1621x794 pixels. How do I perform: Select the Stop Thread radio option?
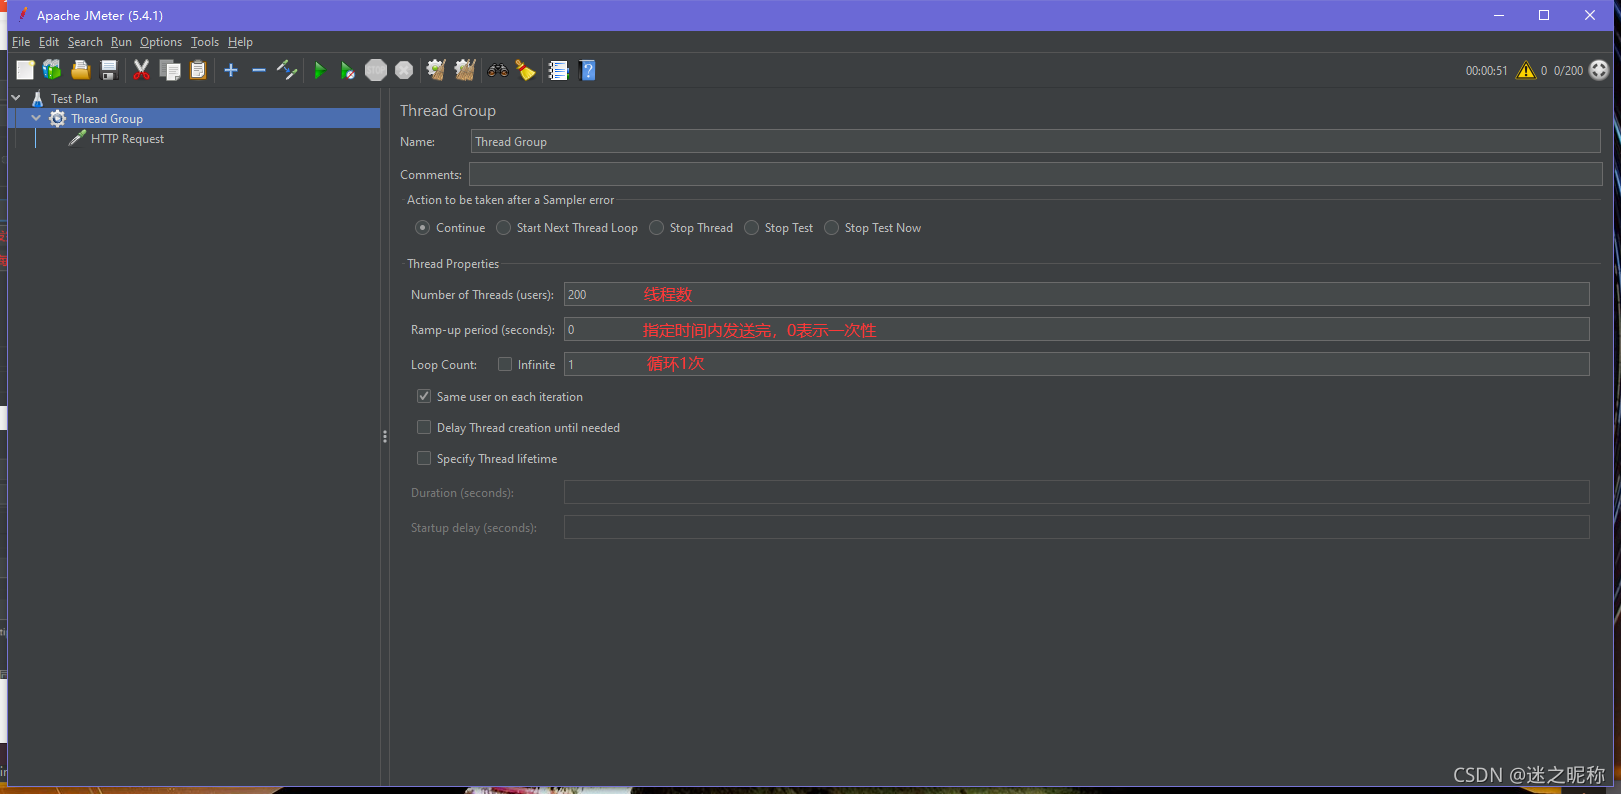click(691, 228)
